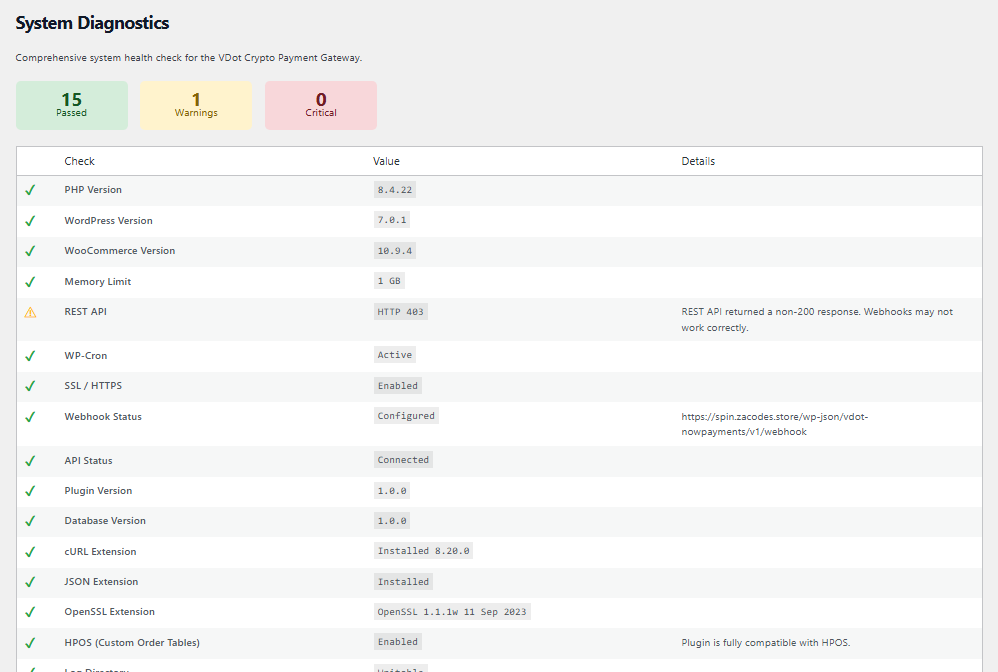Click the OpenSSL Extension checkmark icon

(x=30, y=612)
